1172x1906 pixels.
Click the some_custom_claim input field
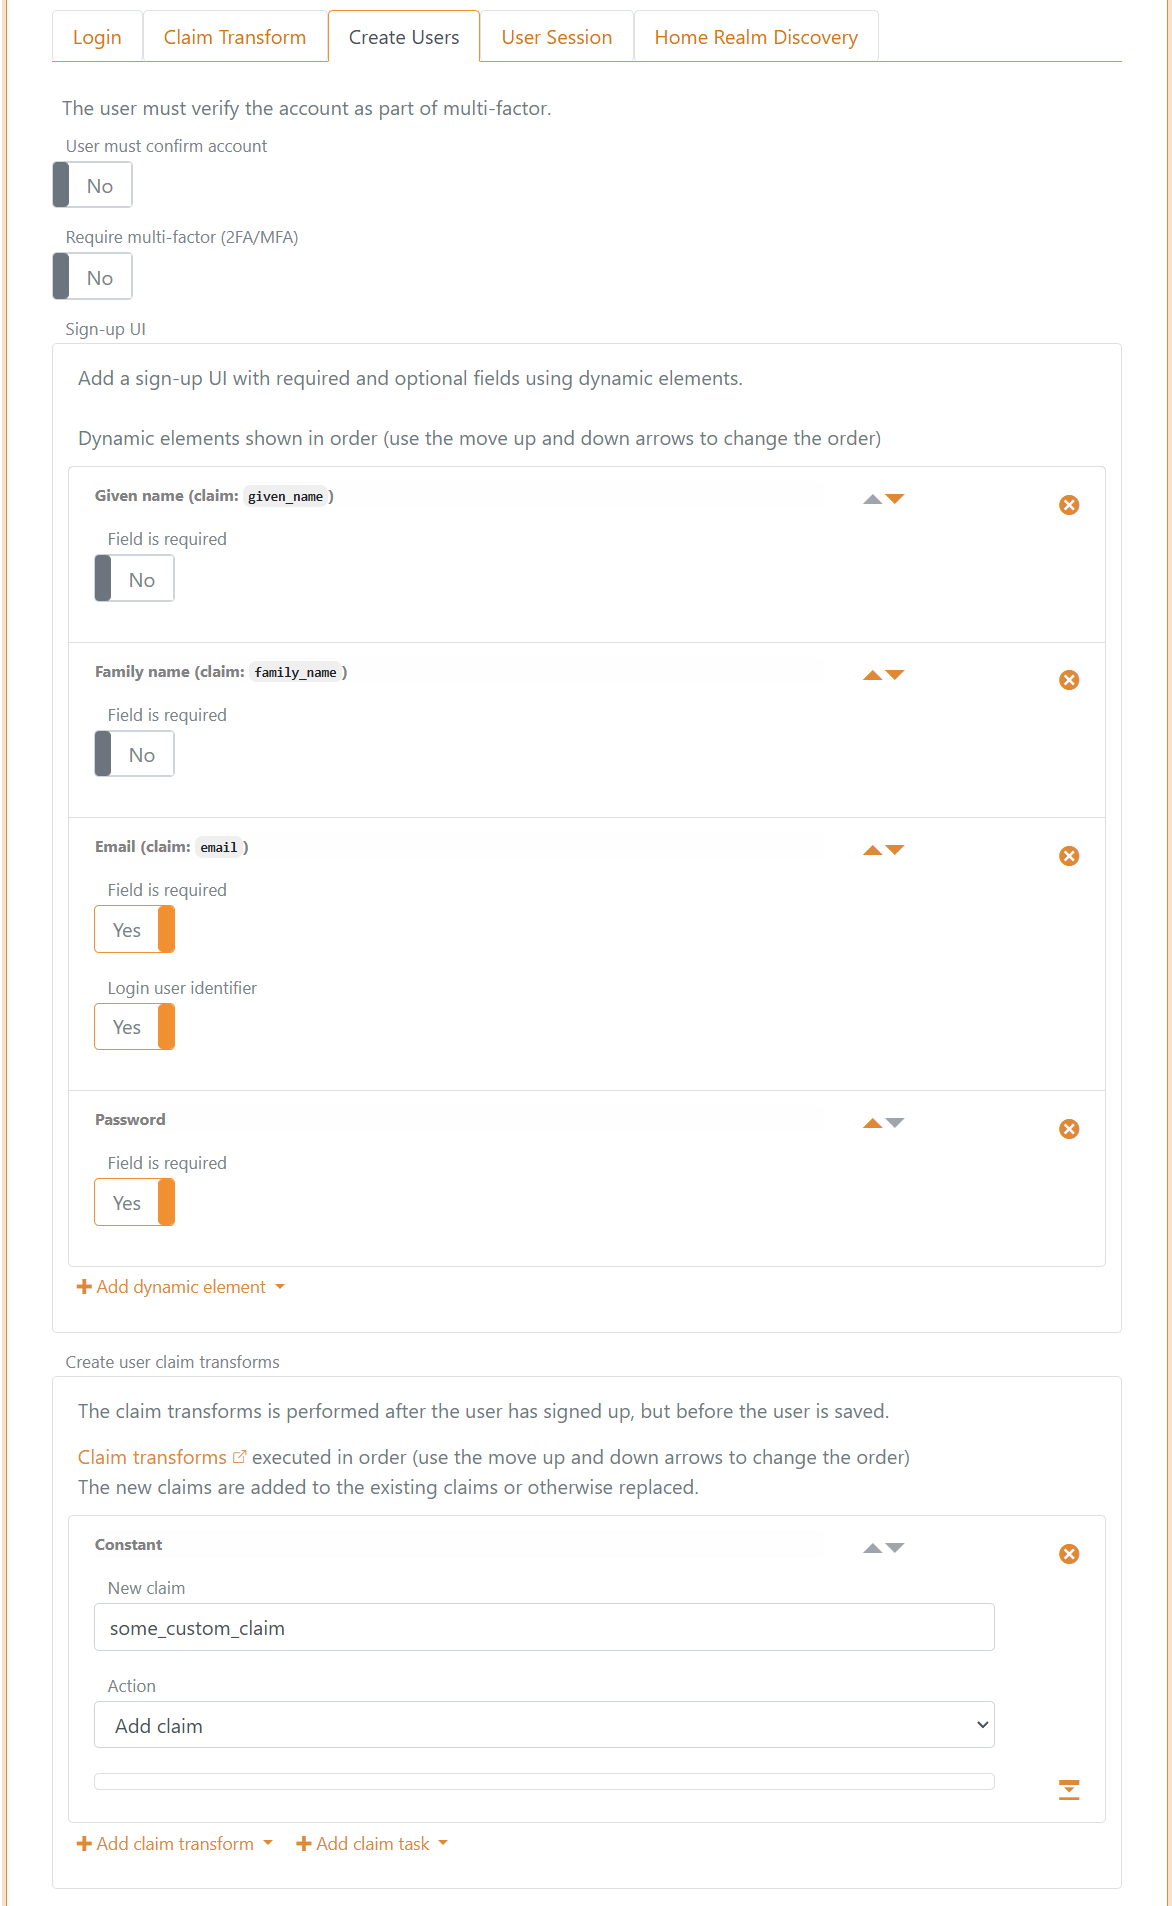coord(545,1627)
